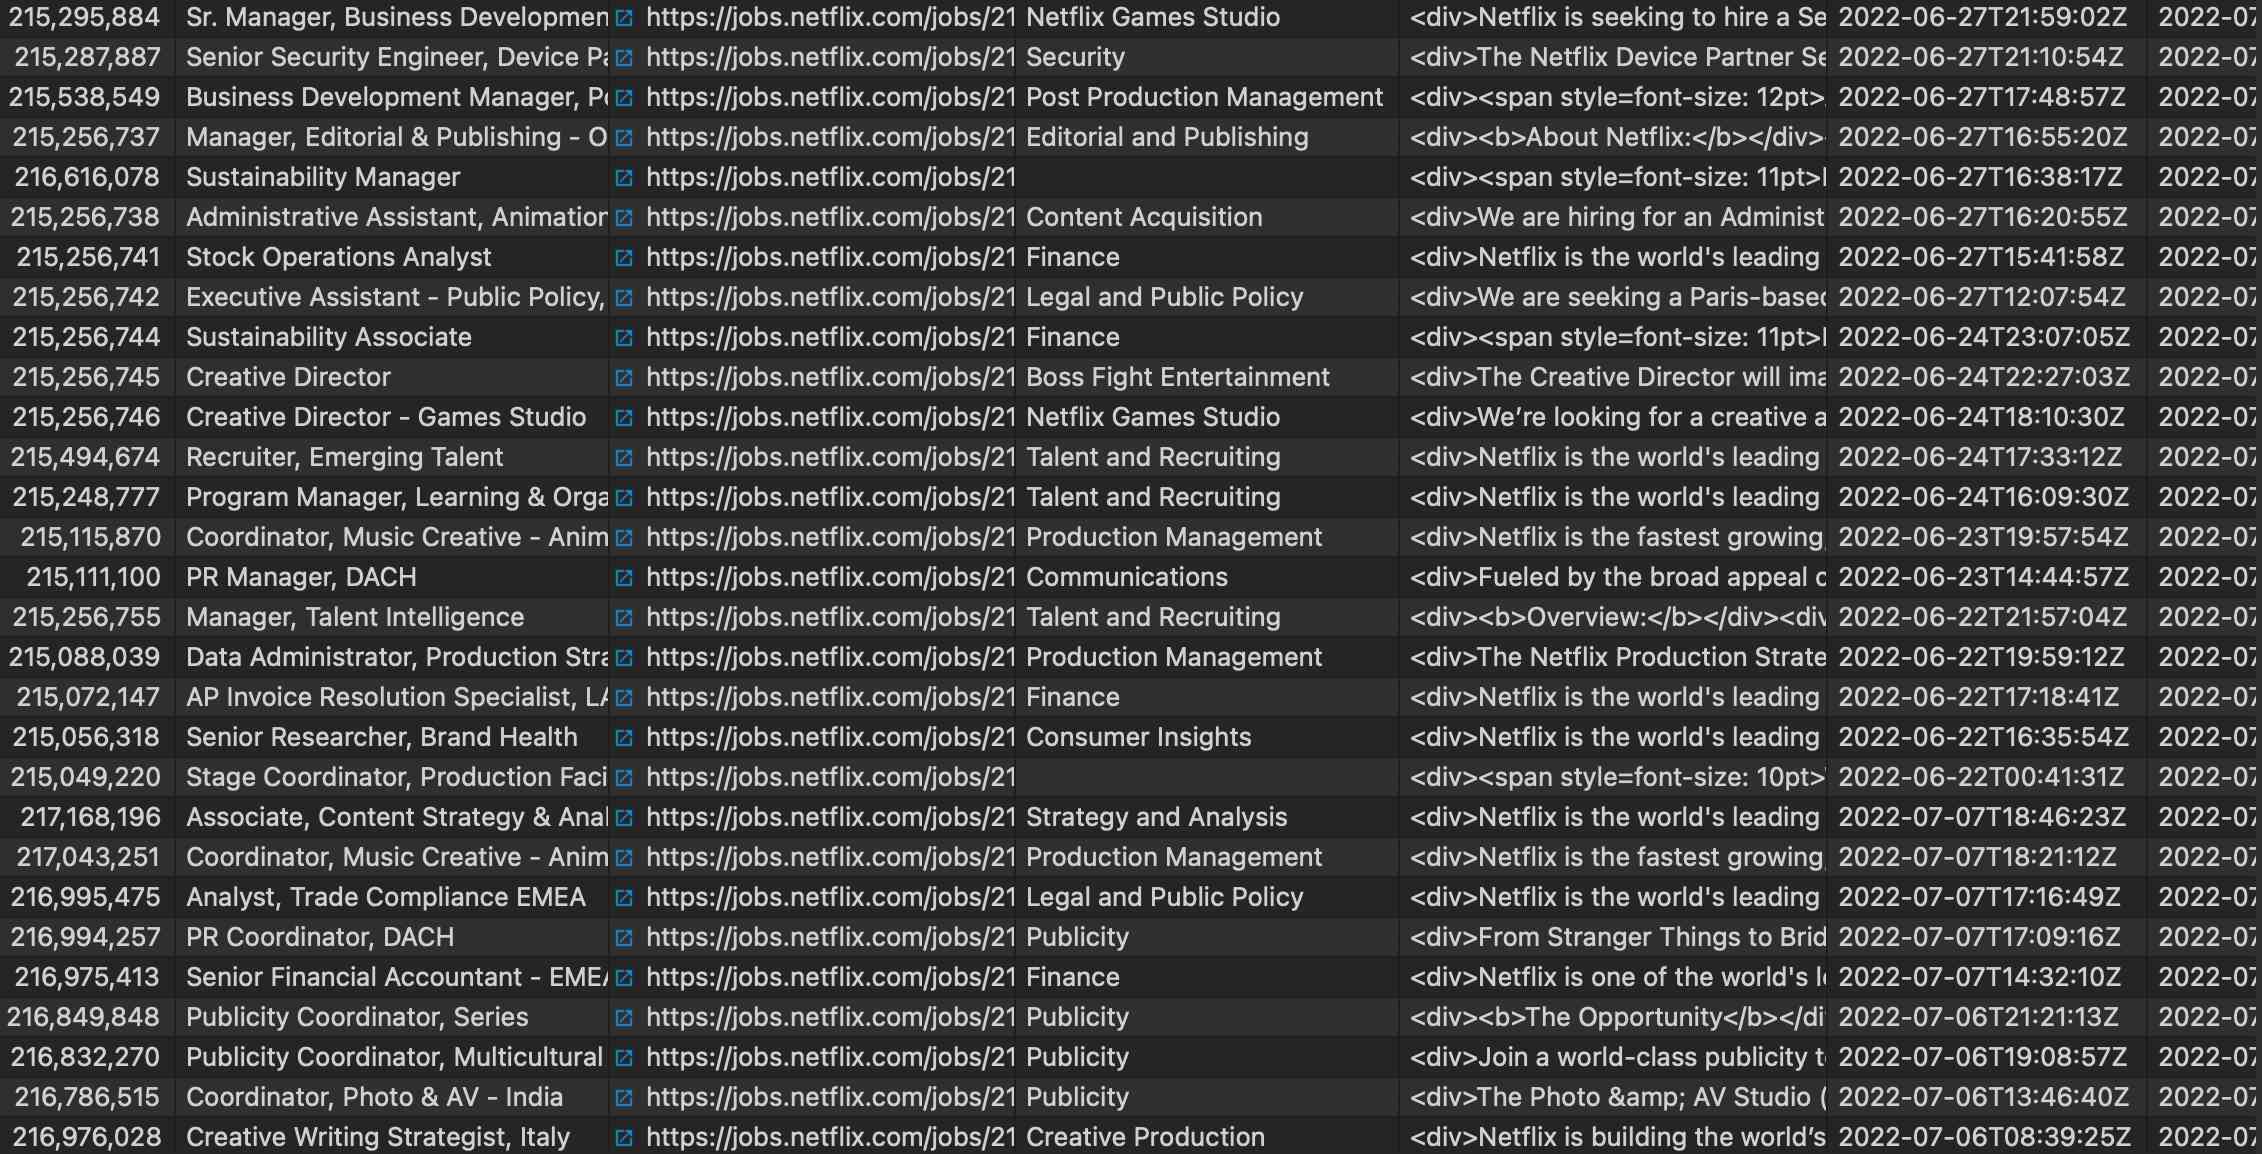This screenshot has height=1154, width=2262.
Task: Click link icon beside Sustainability Associate
Action: click(x=624, y=338)
